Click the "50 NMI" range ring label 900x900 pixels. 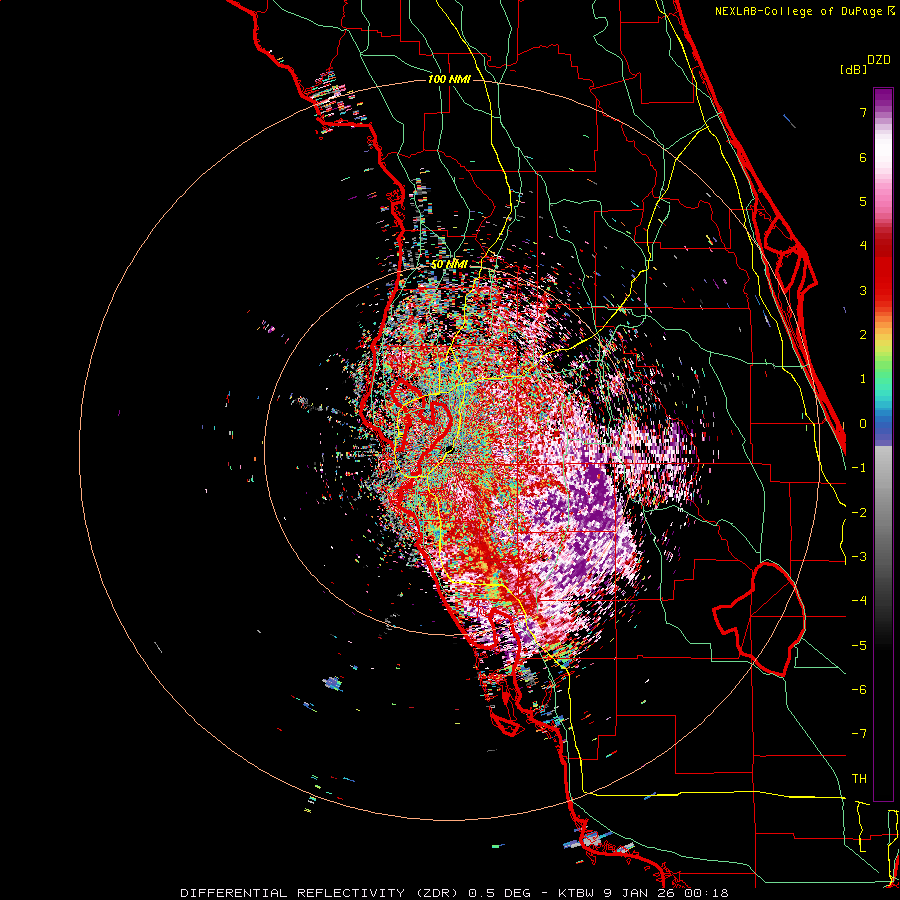coord(449,264)
